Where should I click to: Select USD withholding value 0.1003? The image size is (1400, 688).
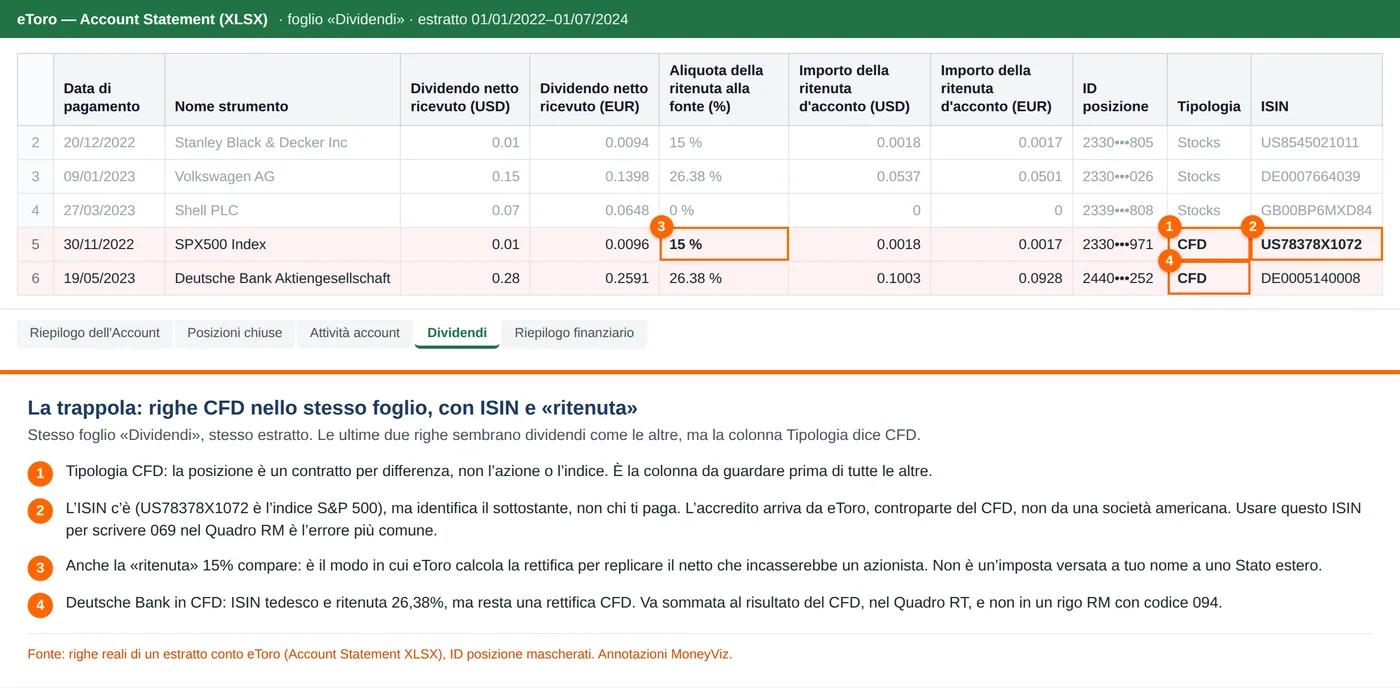point(860,279)
